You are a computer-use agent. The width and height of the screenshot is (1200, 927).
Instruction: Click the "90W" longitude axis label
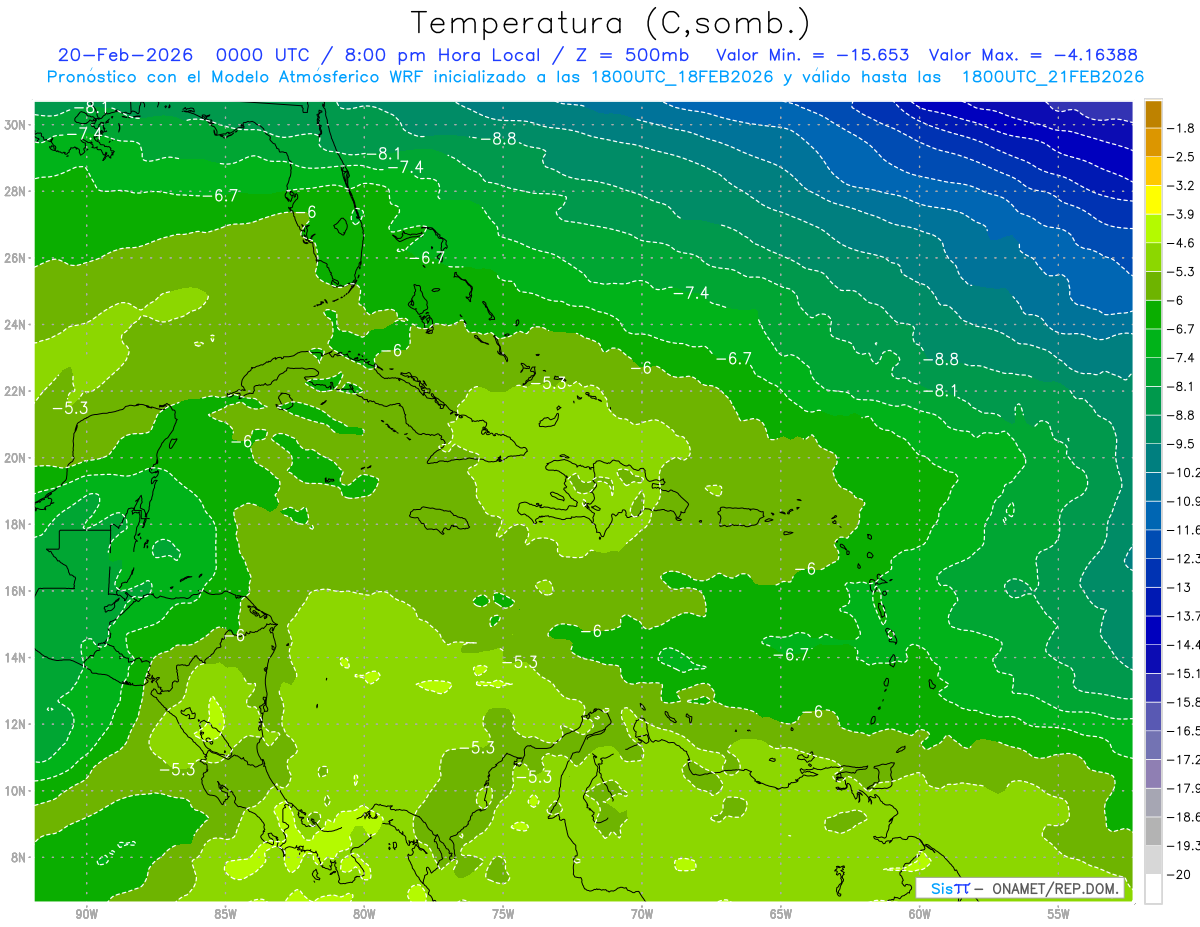click(x=86, y=914)
